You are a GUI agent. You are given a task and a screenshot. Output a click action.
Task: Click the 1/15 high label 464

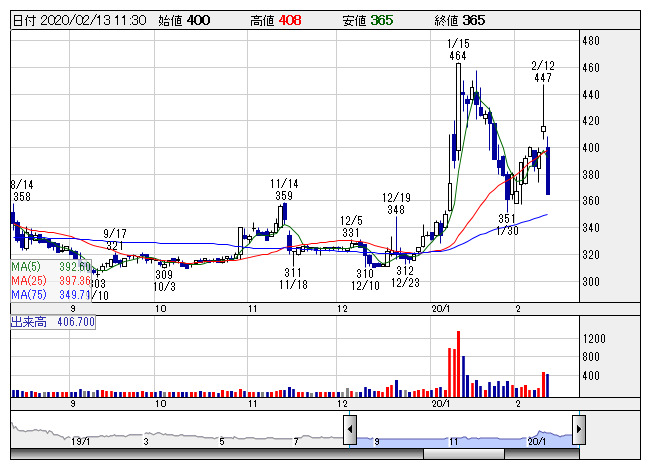(x=458, y=57)
